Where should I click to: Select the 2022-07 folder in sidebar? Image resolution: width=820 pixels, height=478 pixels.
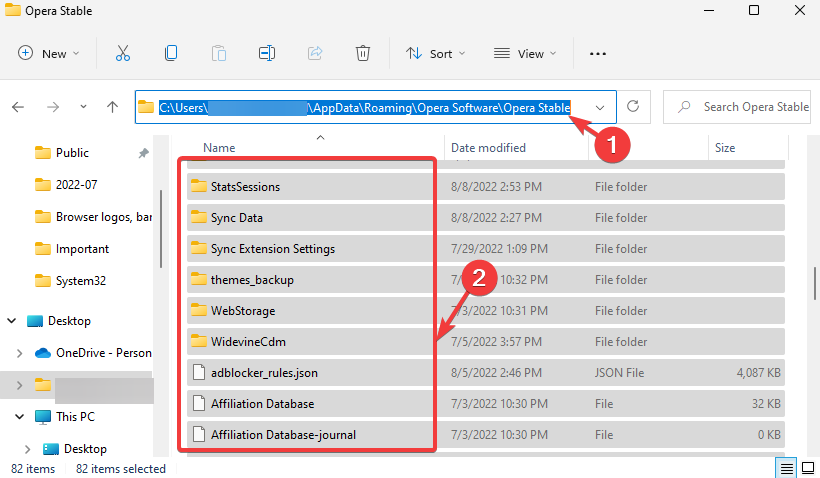[x=78, y=185]
